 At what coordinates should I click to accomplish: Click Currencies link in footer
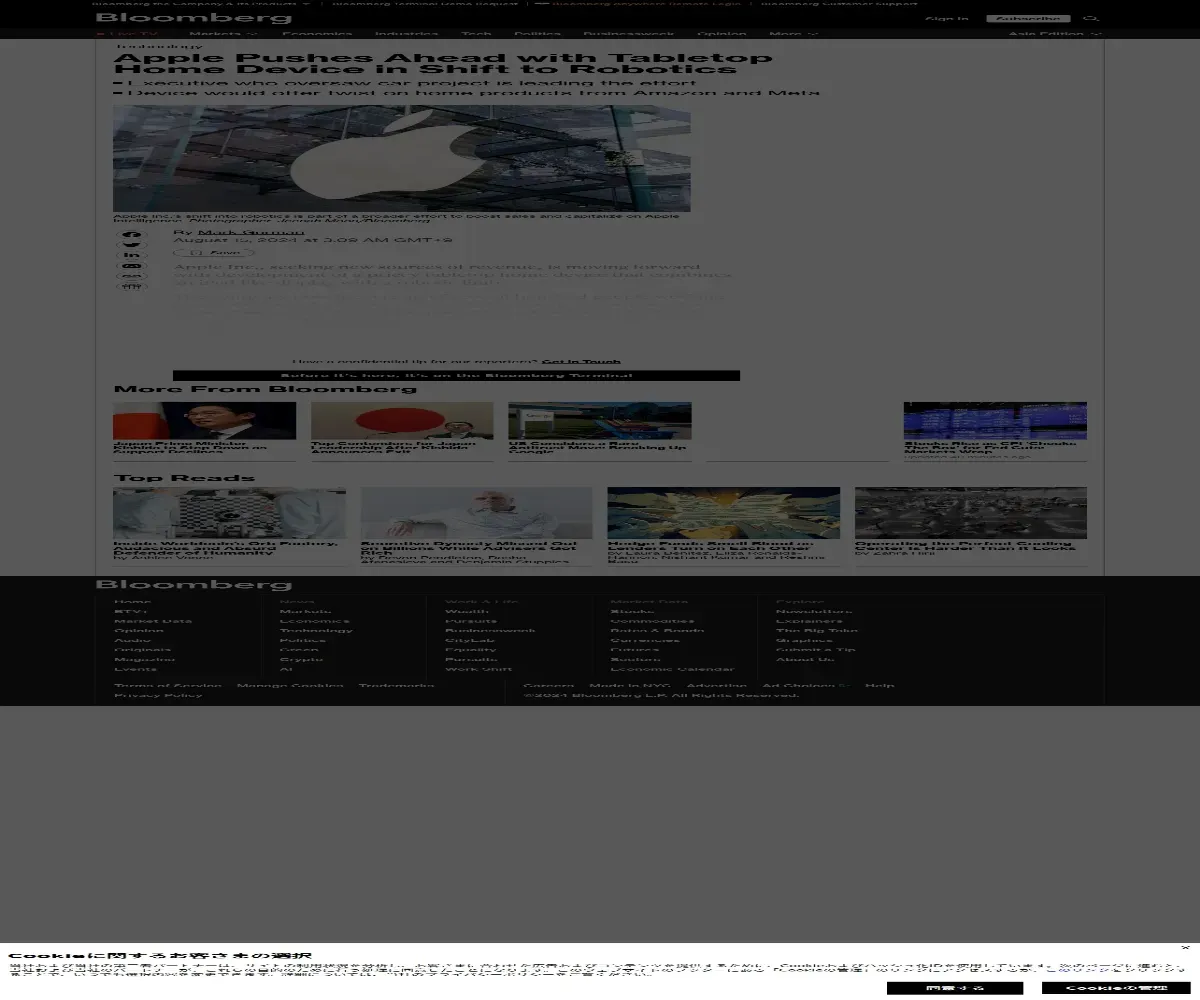(645, 641)
